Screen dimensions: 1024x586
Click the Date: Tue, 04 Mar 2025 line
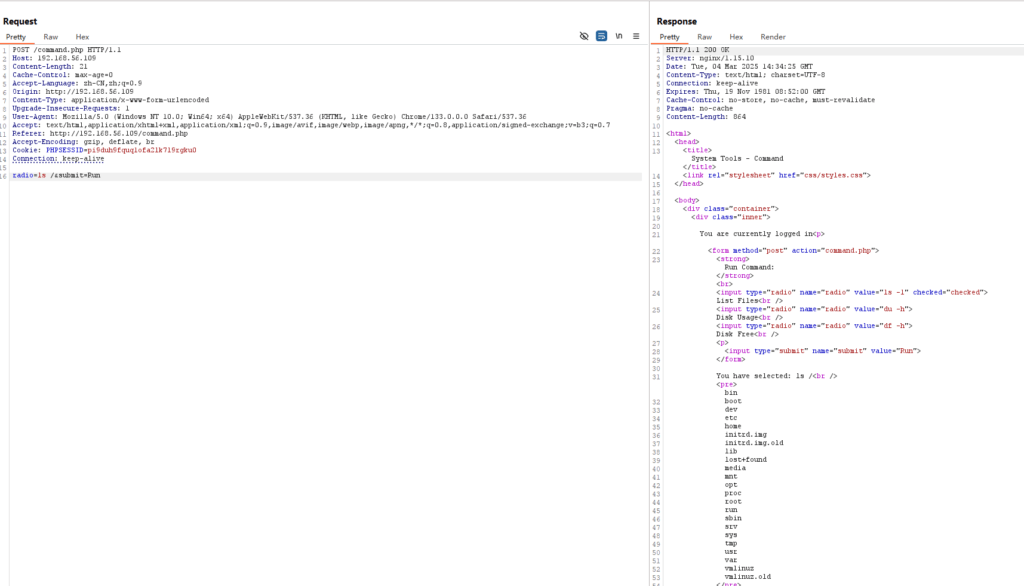tap(739, 67)
